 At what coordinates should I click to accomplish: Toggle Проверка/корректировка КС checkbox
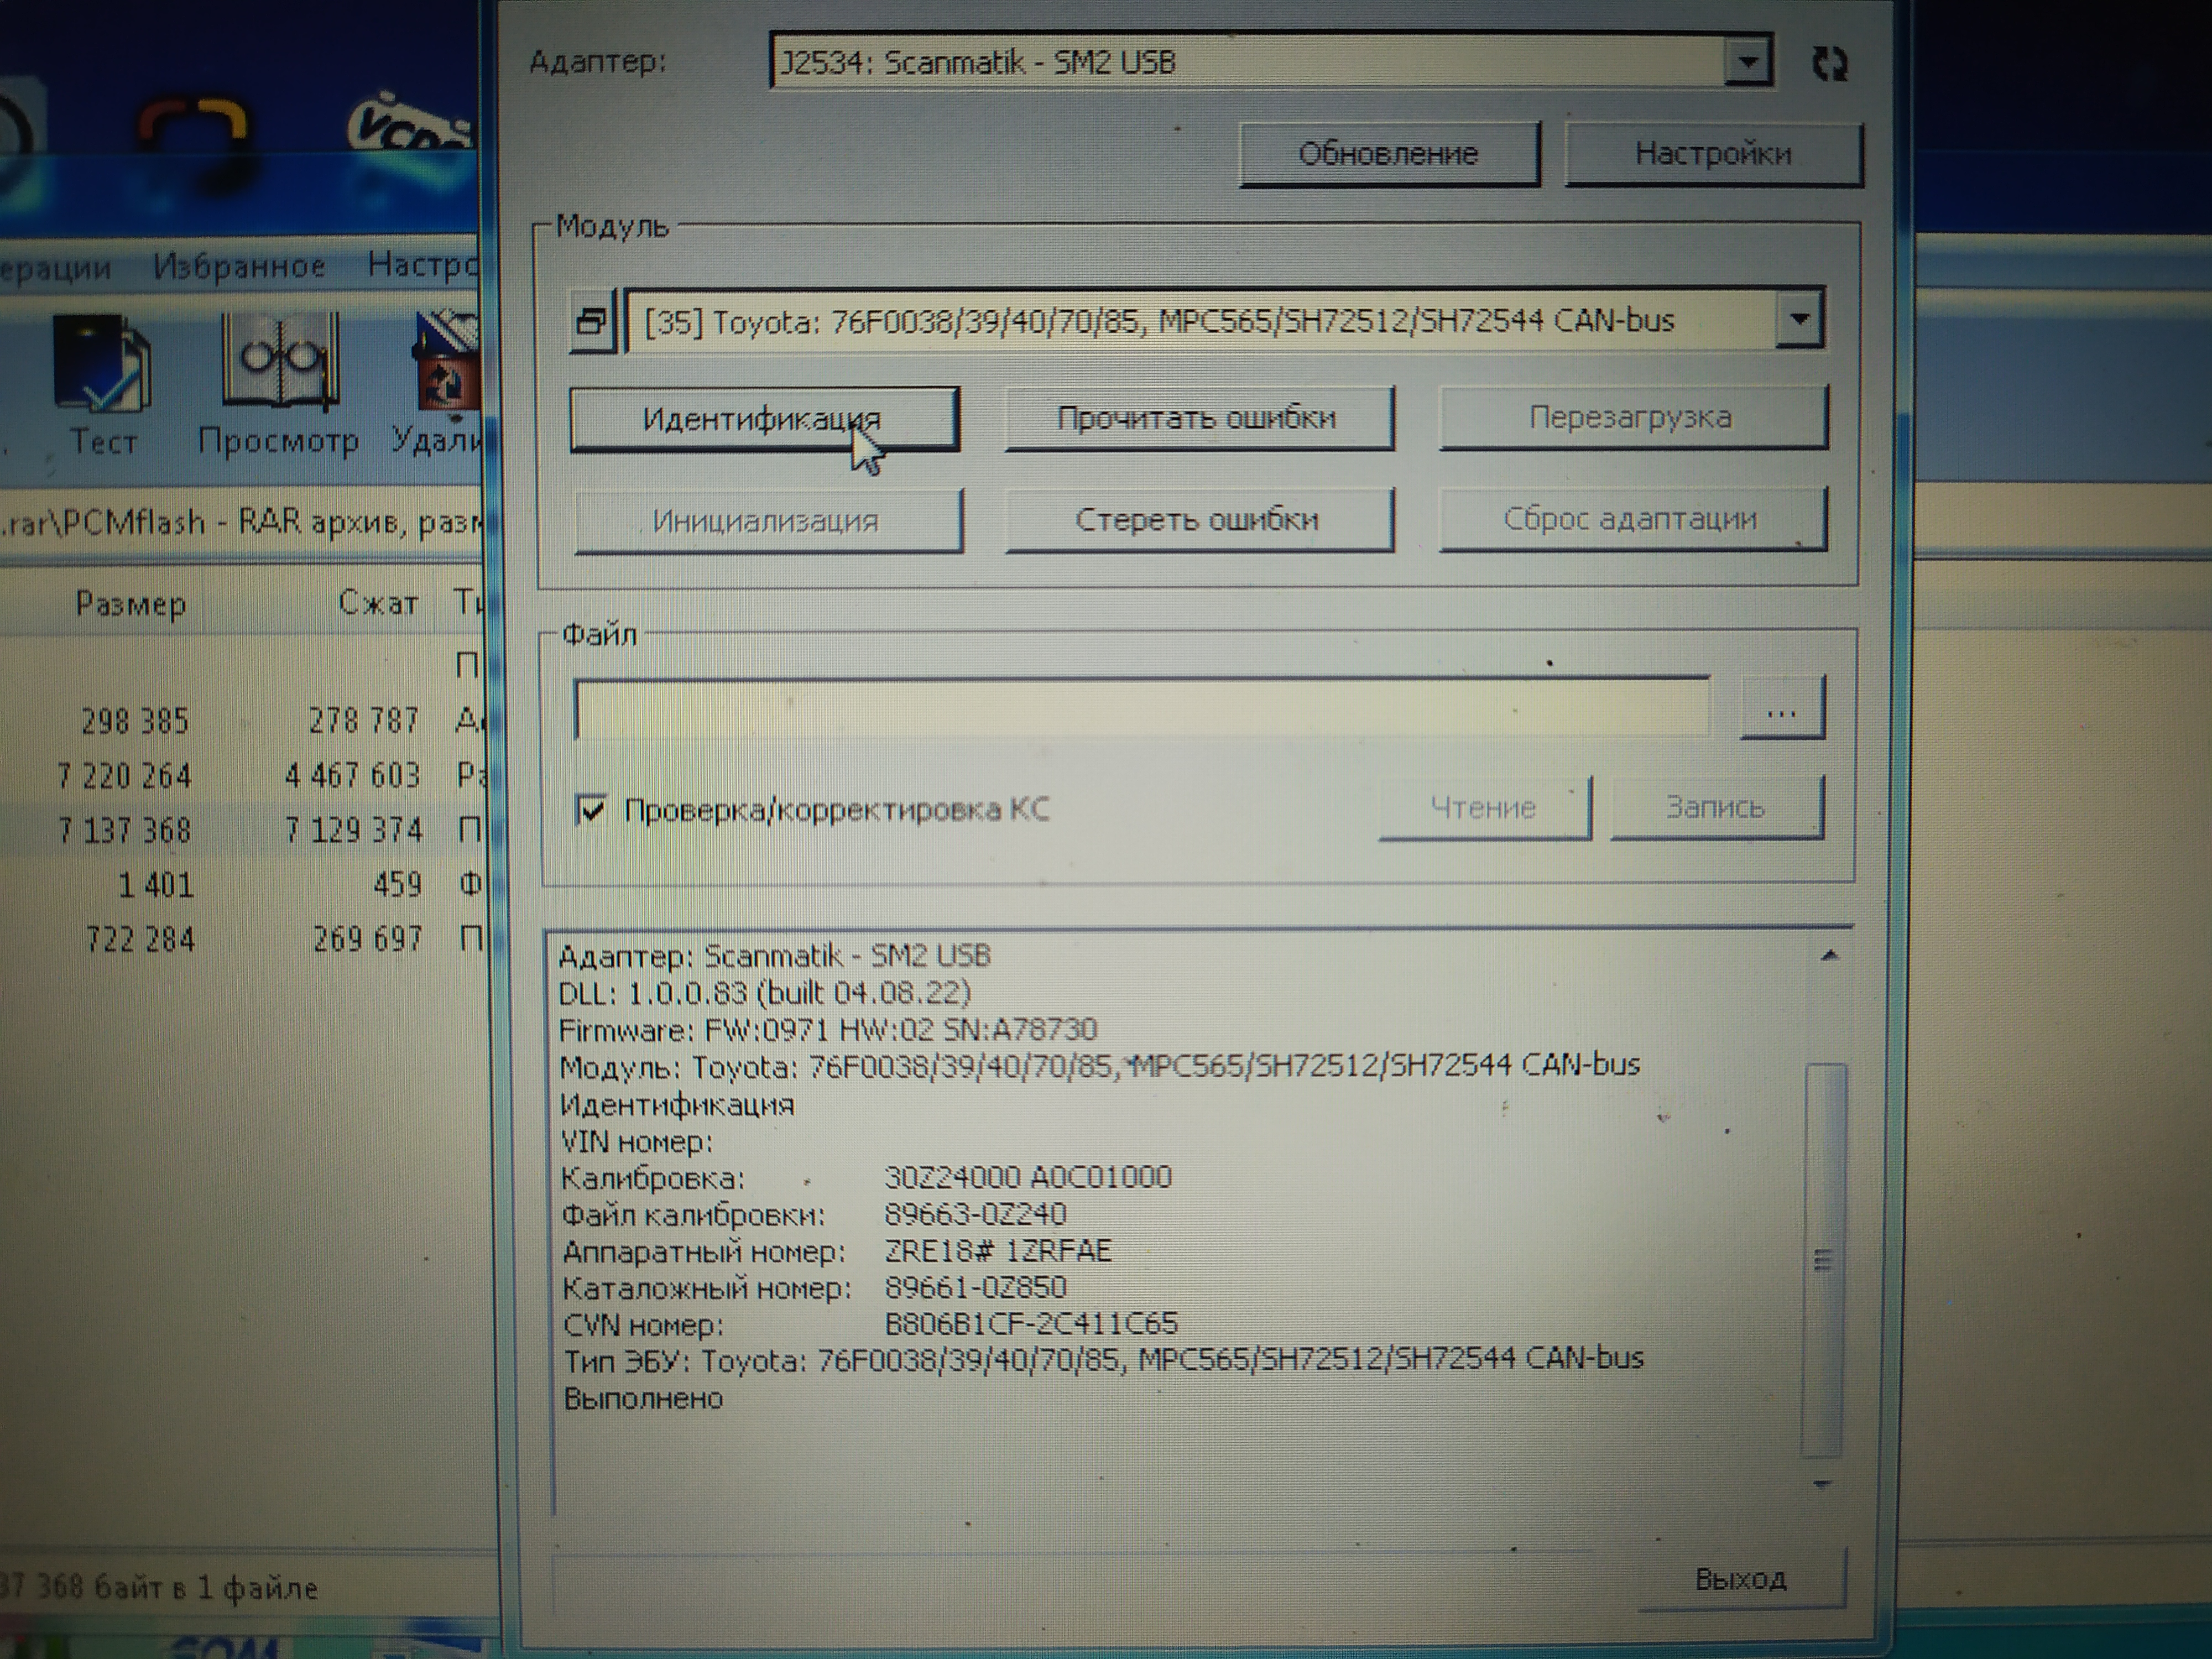pyautogui.click(x=591, y=809)
